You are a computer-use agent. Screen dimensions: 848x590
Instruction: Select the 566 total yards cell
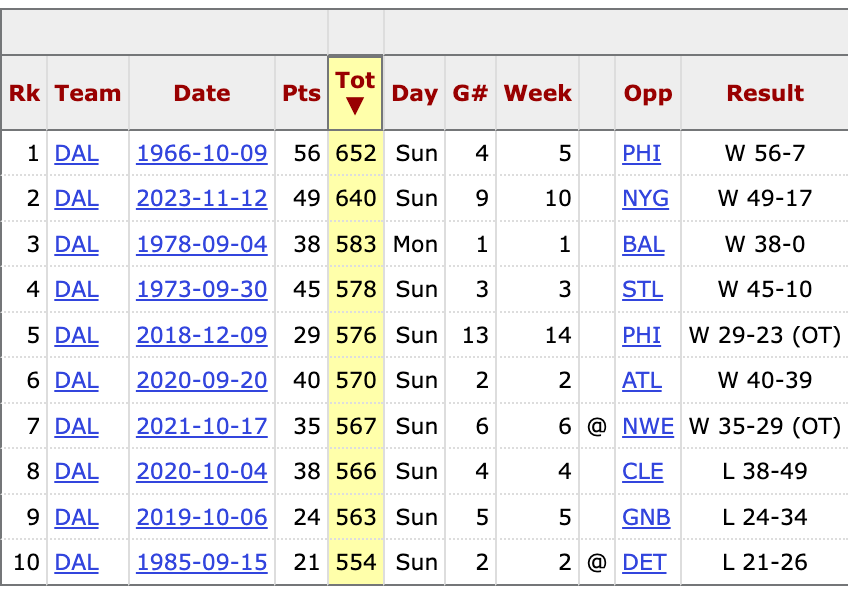pos(356,471)
